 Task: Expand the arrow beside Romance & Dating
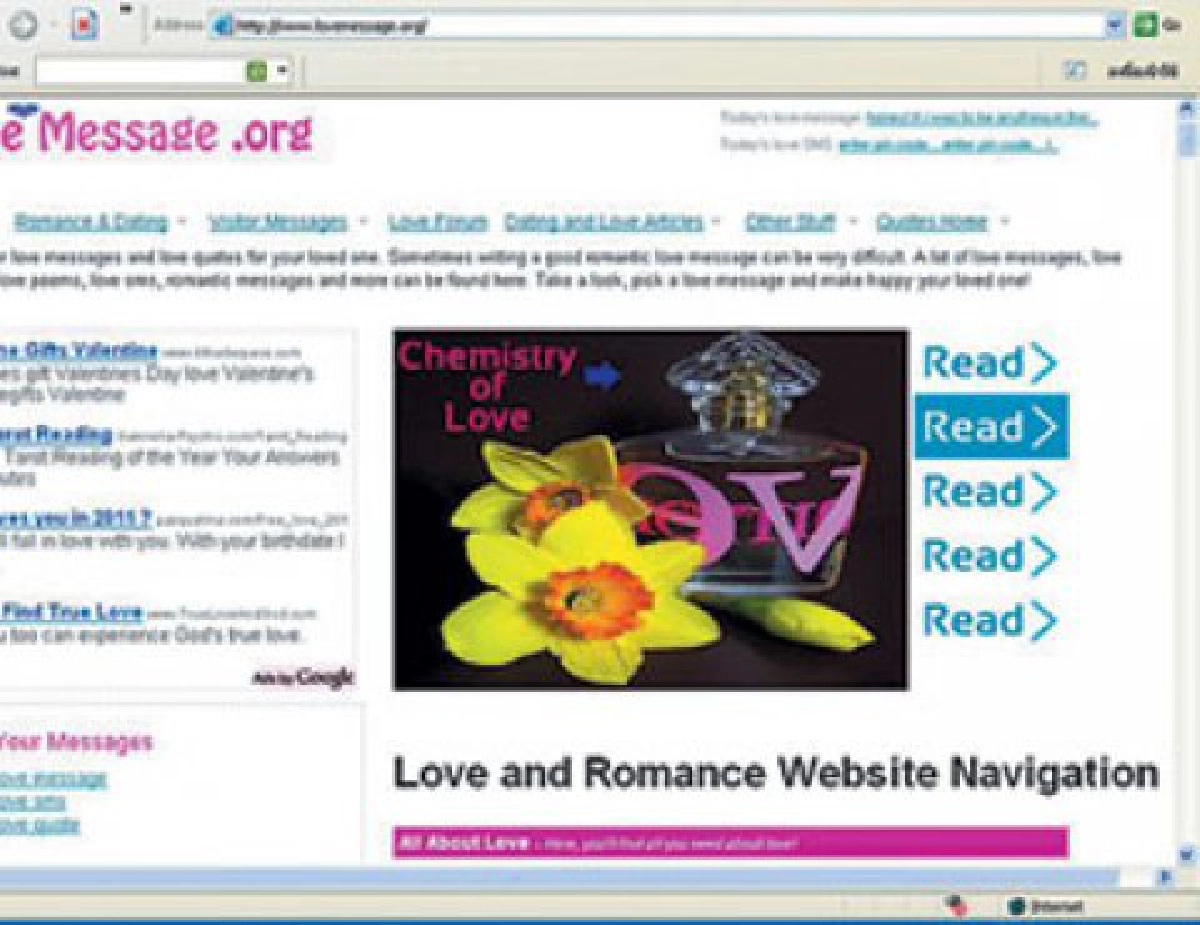[x=183, y=221]
